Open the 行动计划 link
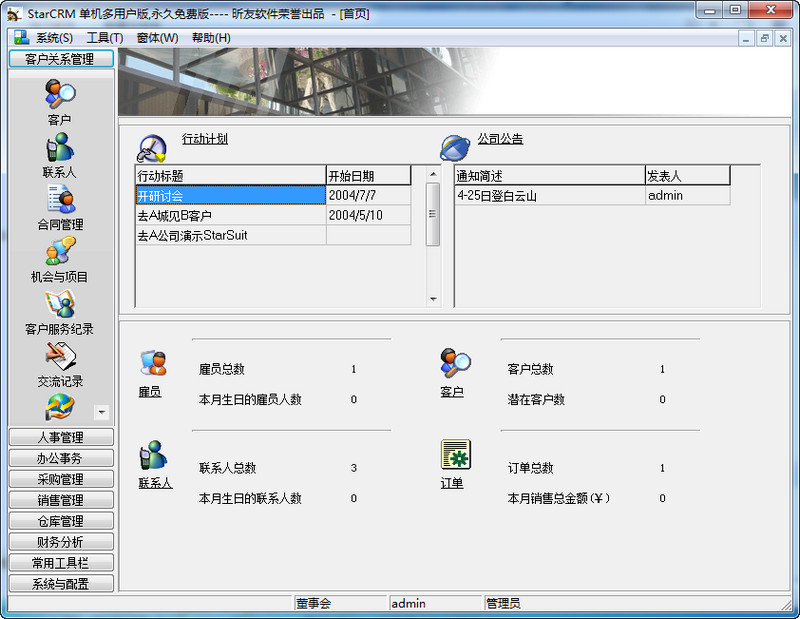Image resolution: width=800 pixels, height=619 pixels. pos(205,139)
